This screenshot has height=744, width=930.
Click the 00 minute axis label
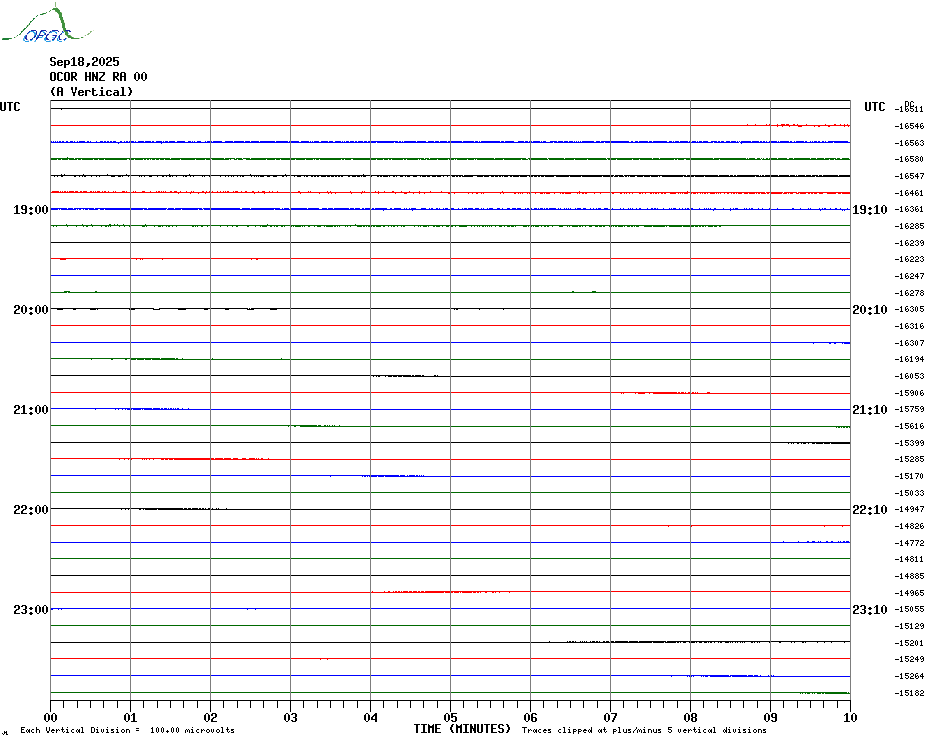pyautogui.click(x=50, y=717)
